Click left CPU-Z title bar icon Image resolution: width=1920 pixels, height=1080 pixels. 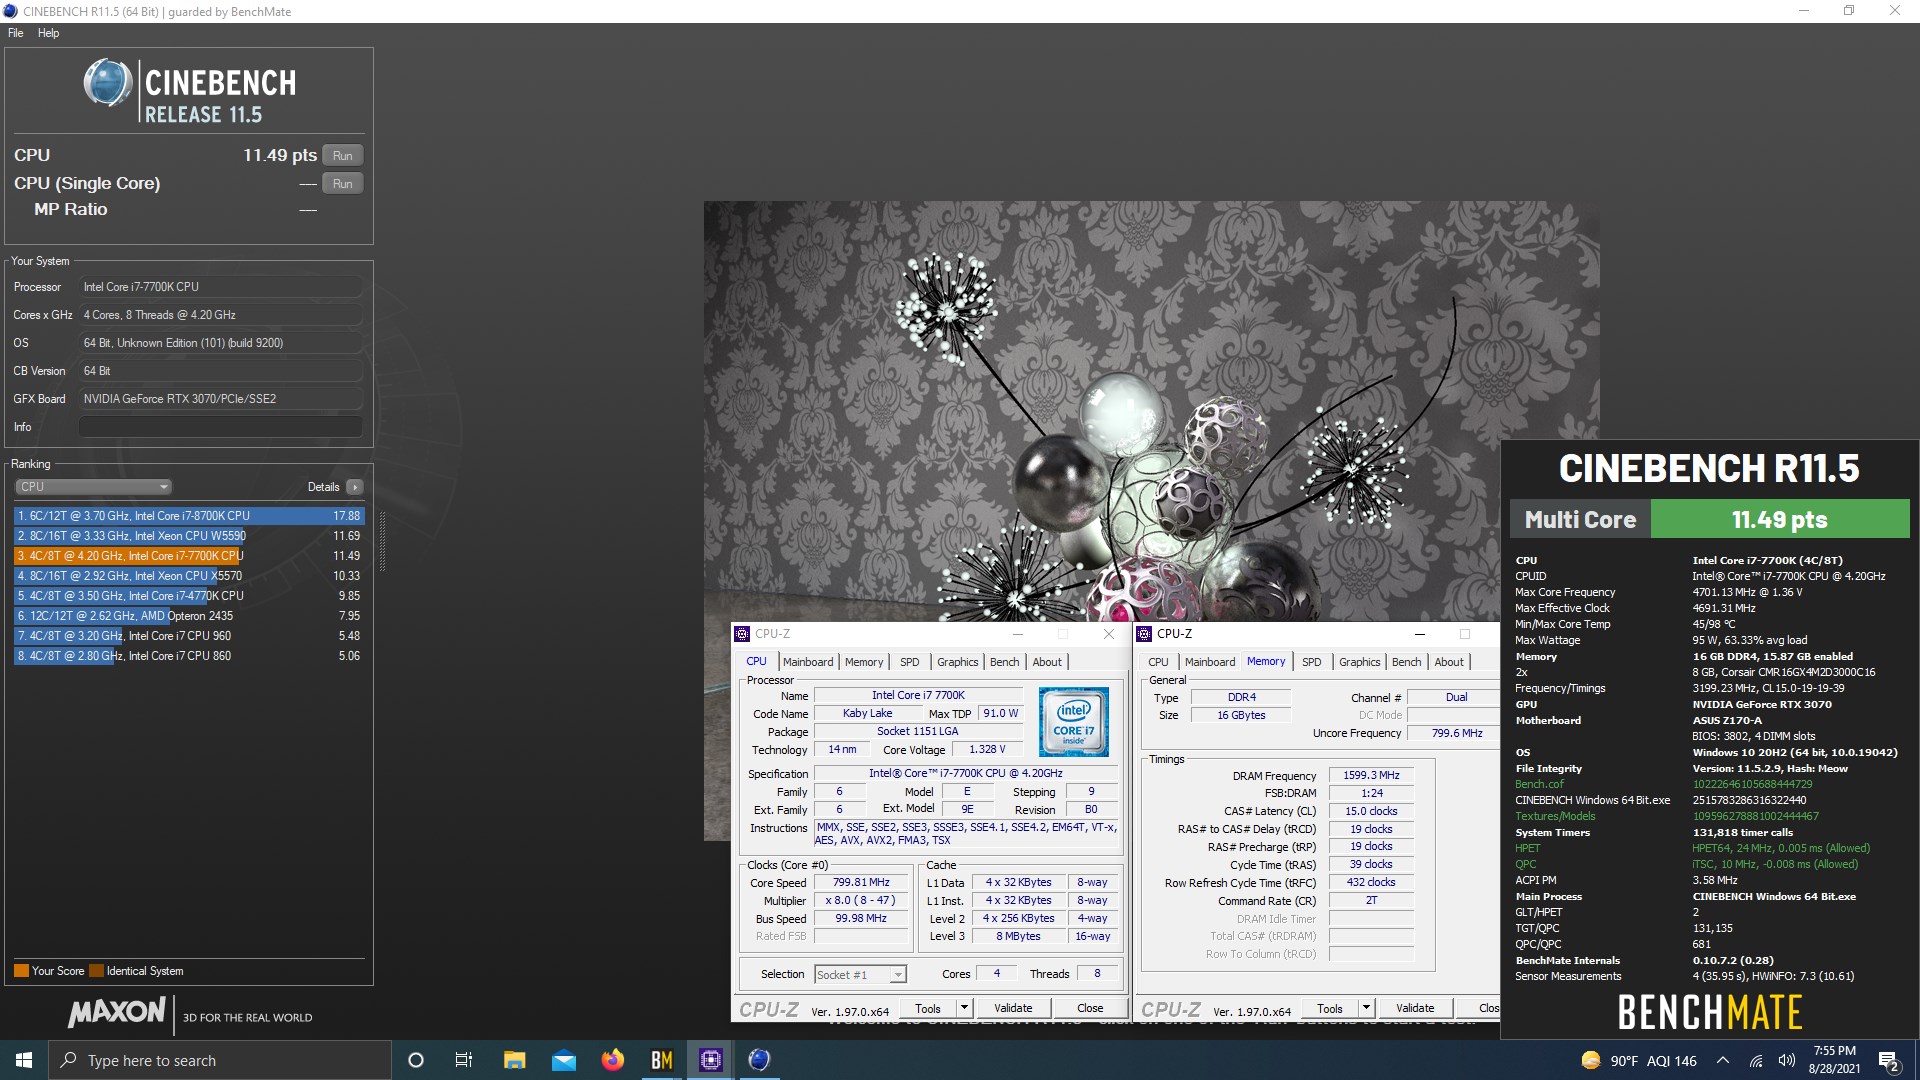click(x=742, y=634)
